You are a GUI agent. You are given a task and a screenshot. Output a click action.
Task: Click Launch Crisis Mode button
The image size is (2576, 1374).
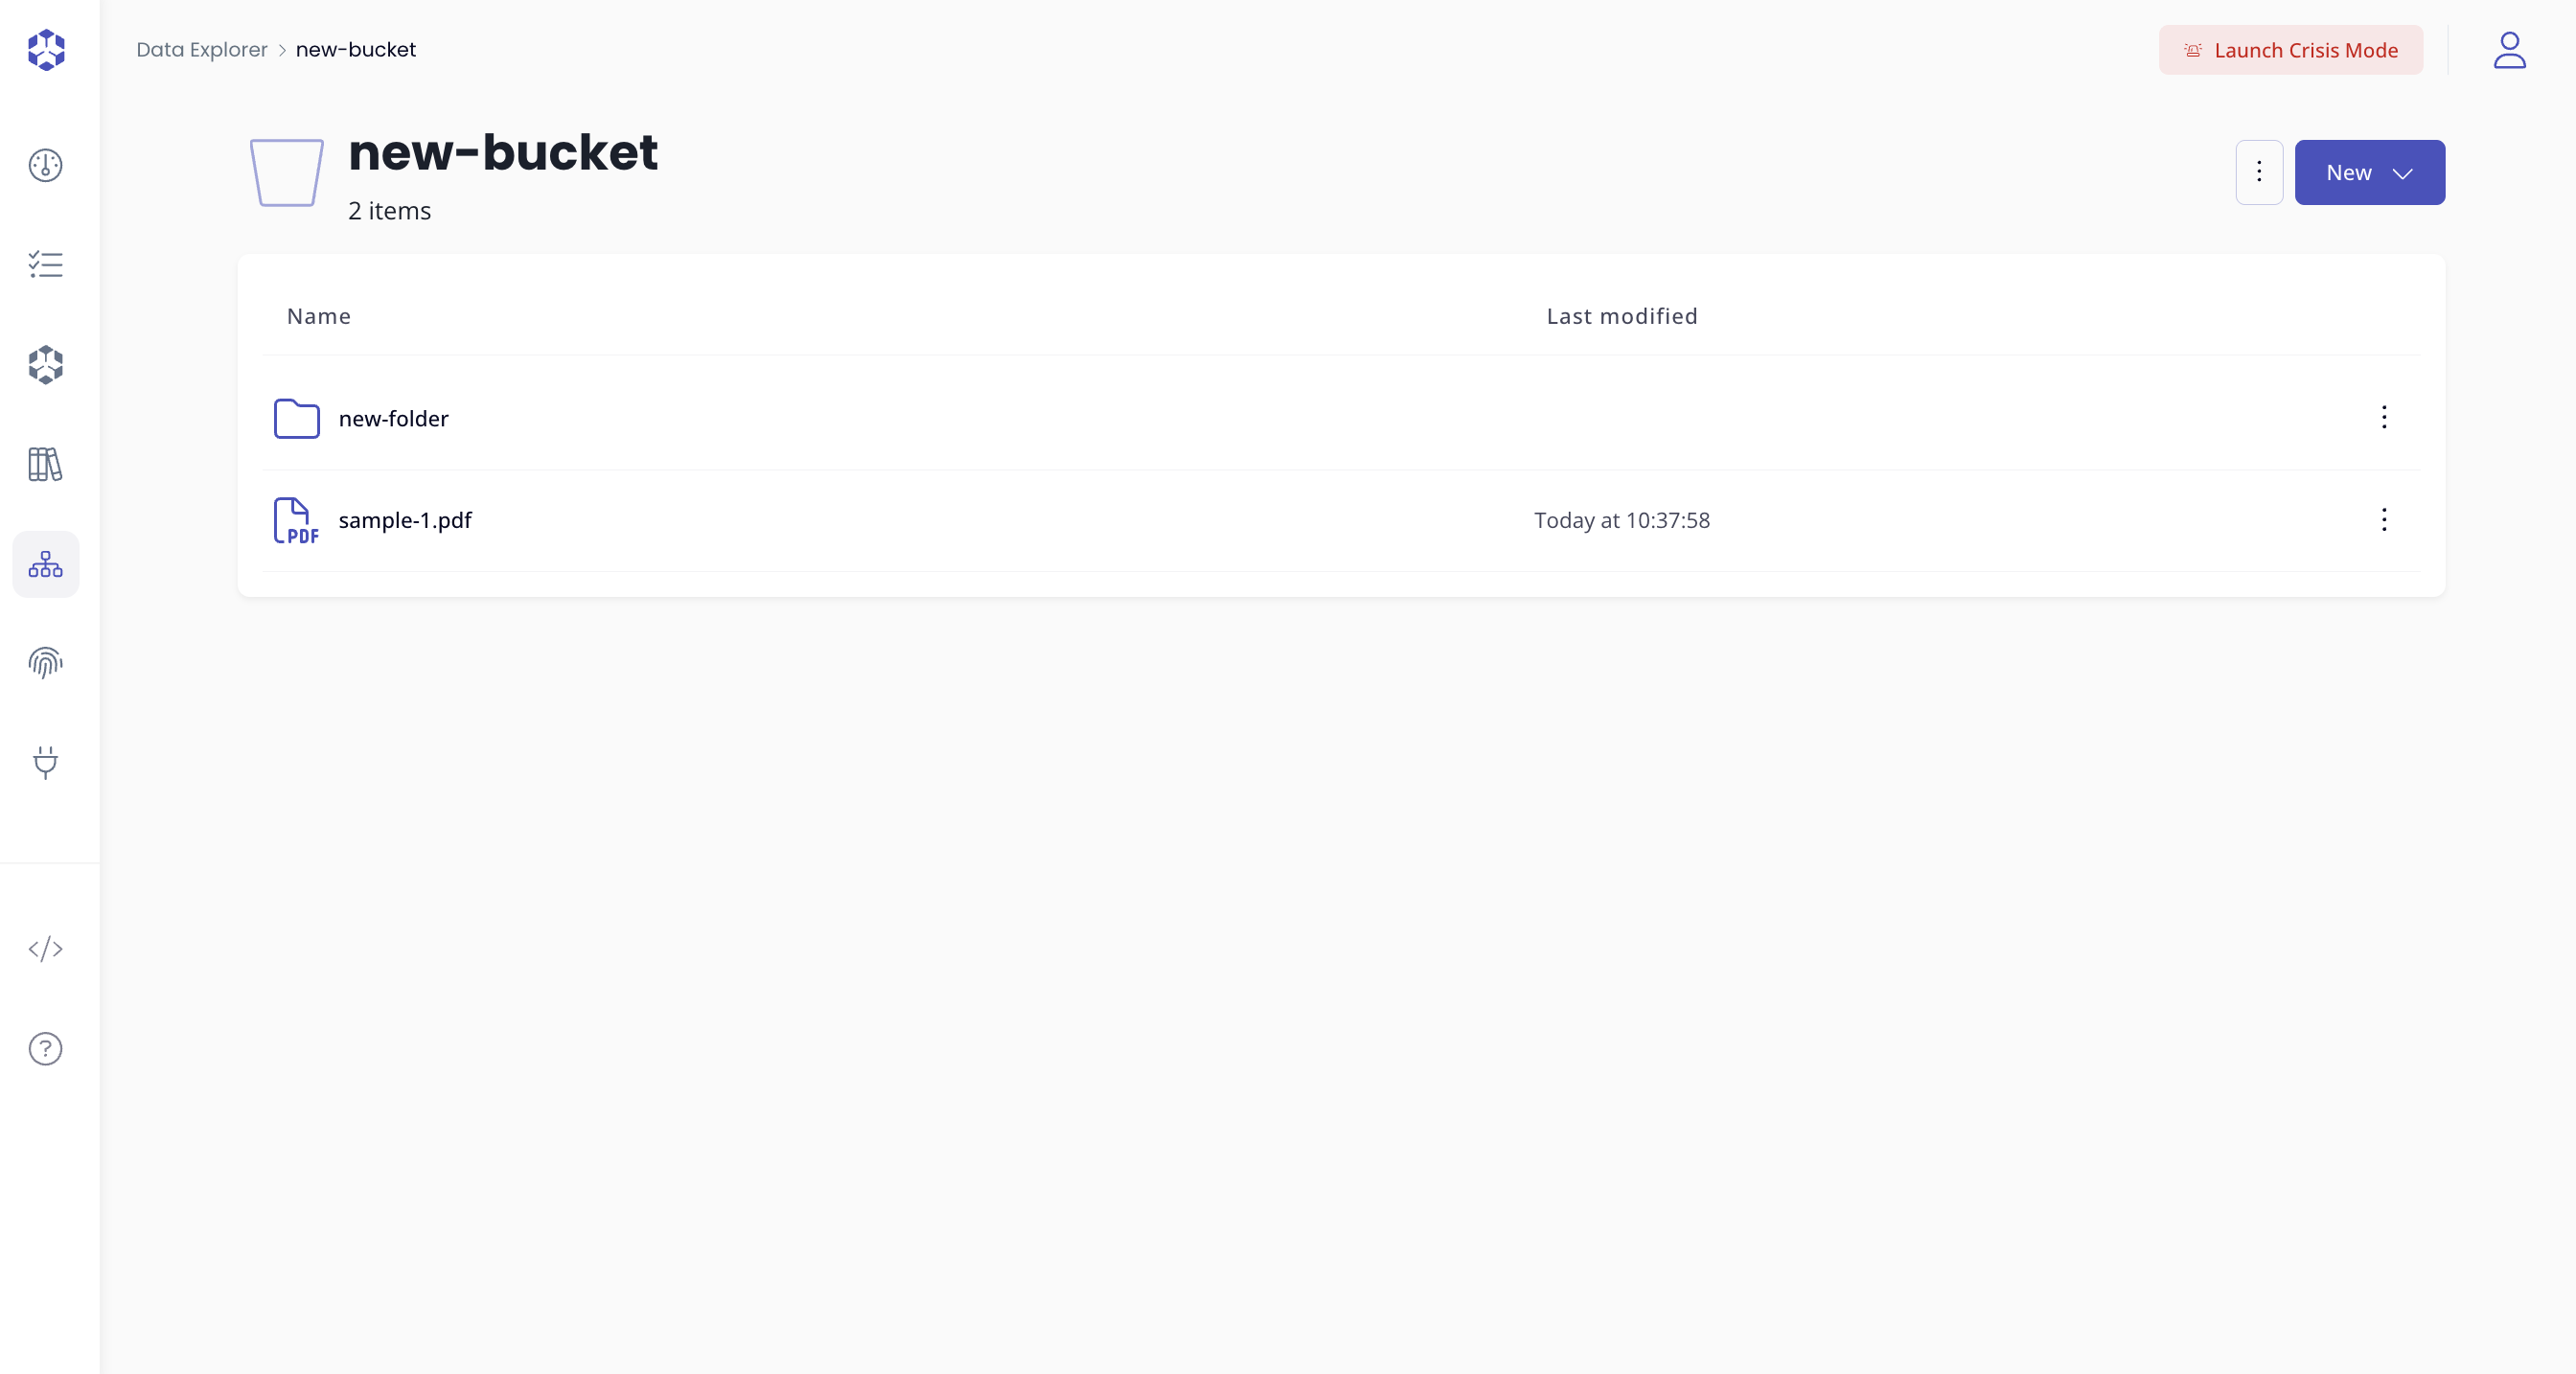(x=2290, y=50)
